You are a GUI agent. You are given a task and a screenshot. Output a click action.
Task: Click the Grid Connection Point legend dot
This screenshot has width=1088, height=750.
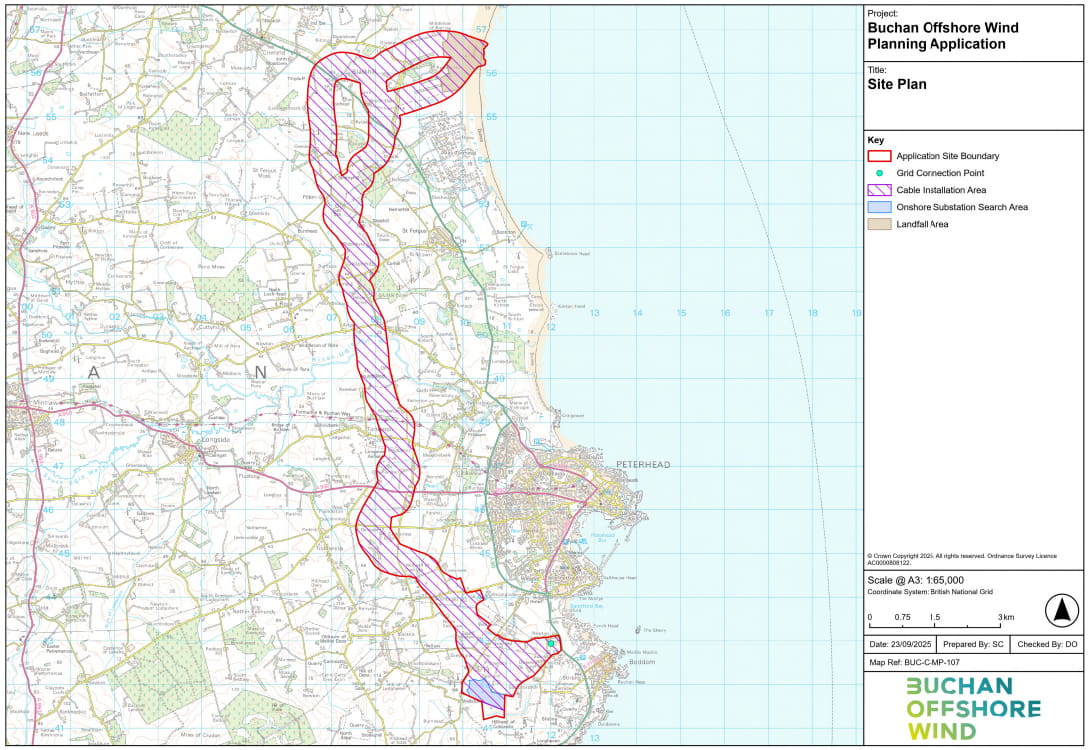[x=879, y=173]
